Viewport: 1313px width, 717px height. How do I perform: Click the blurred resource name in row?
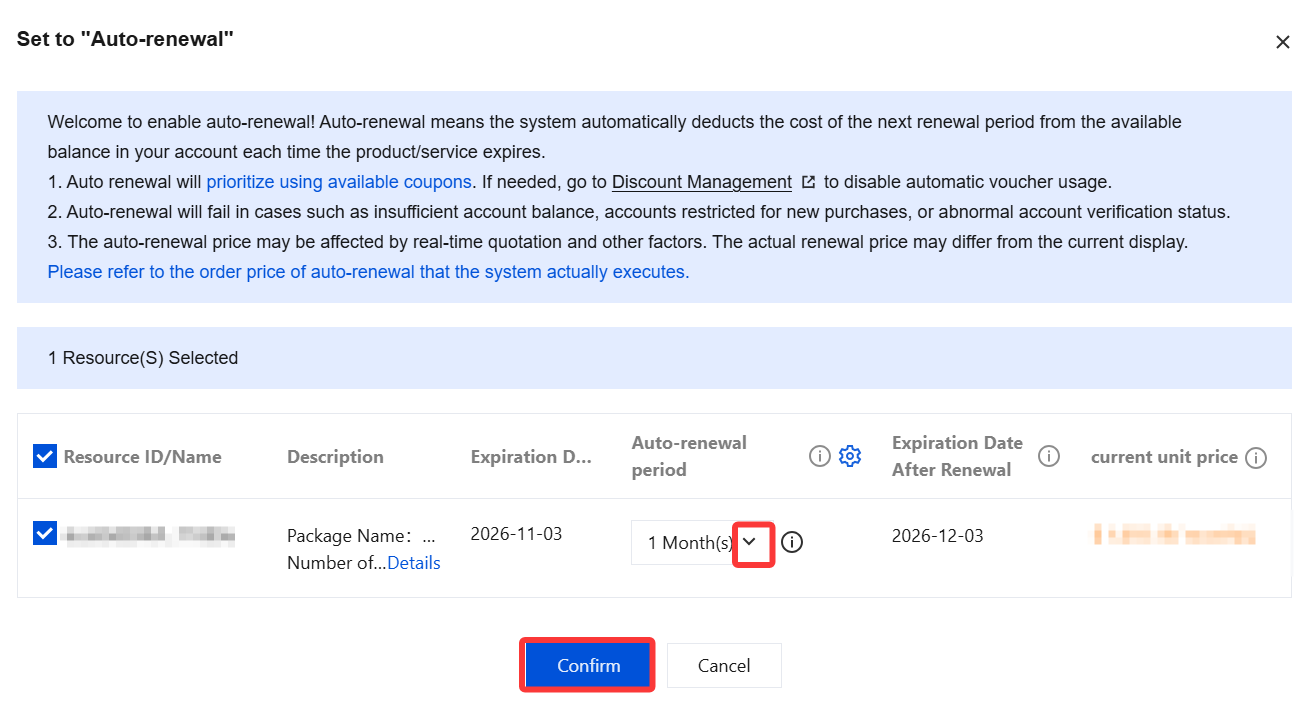150,536
